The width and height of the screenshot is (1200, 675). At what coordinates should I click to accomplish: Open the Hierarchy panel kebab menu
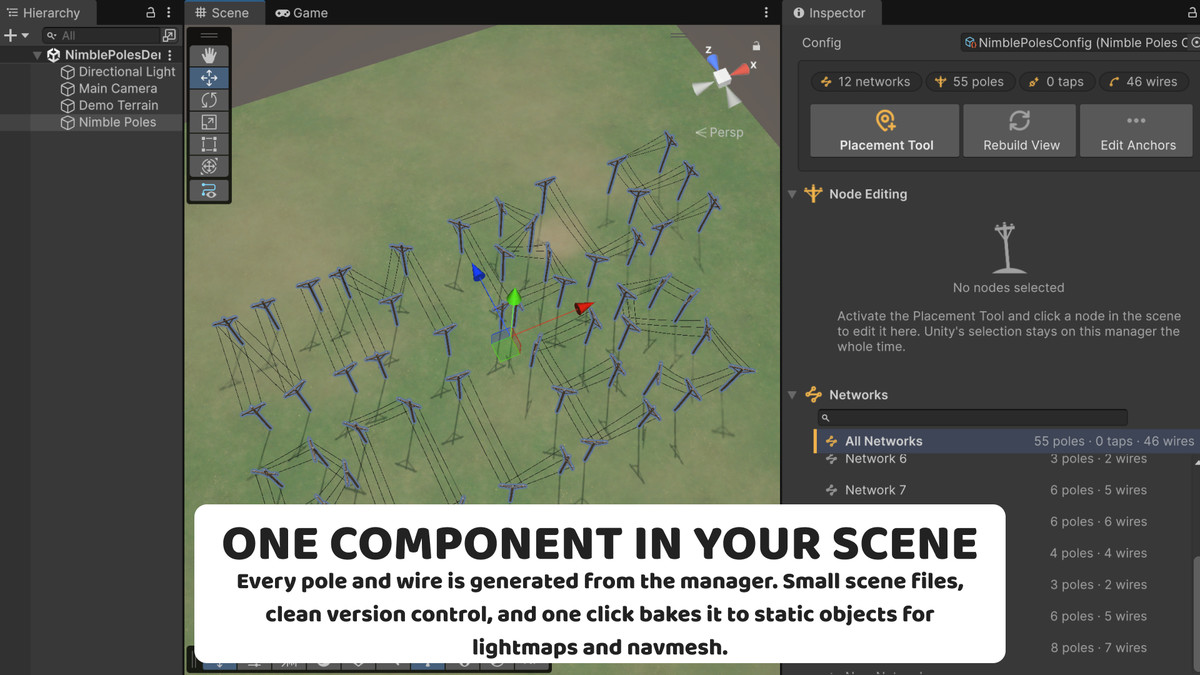click(x=169, y=13)
